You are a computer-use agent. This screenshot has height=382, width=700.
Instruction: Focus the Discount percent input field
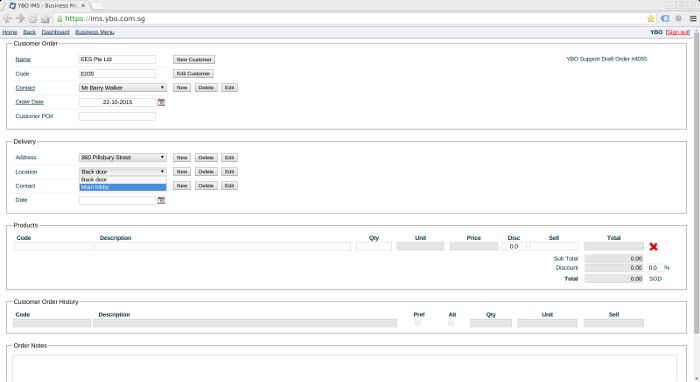click(x=655, y=268)
